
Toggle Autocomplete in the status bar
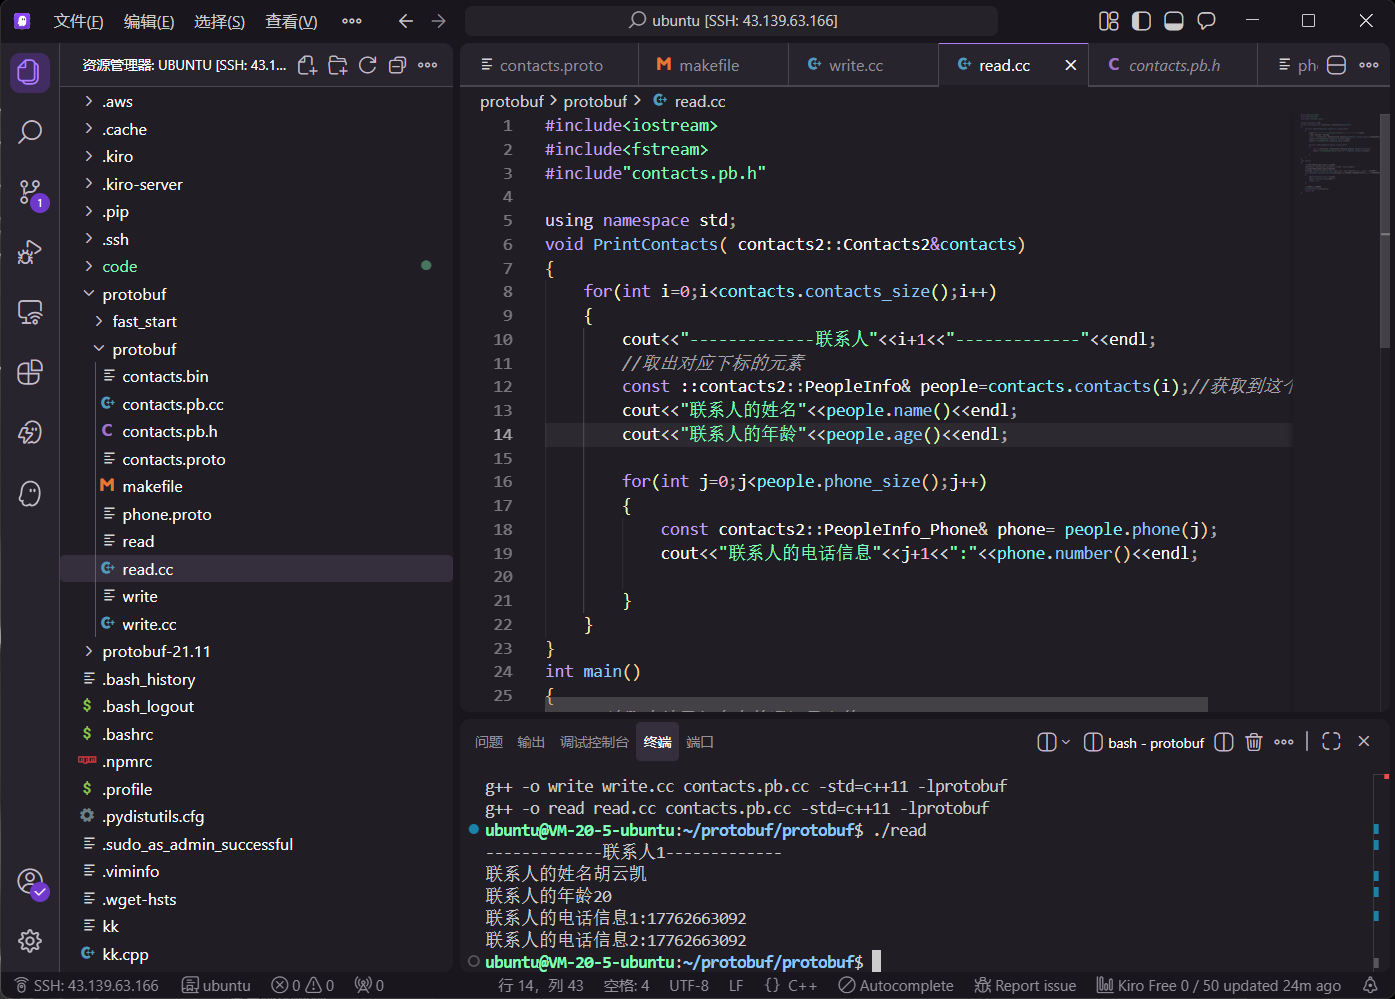[x=896, y=986]
